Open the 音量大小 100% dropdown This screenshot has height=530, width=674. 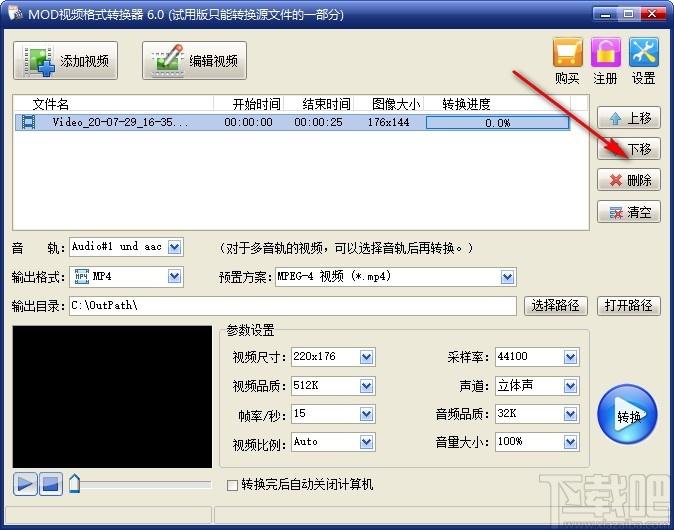570,442
